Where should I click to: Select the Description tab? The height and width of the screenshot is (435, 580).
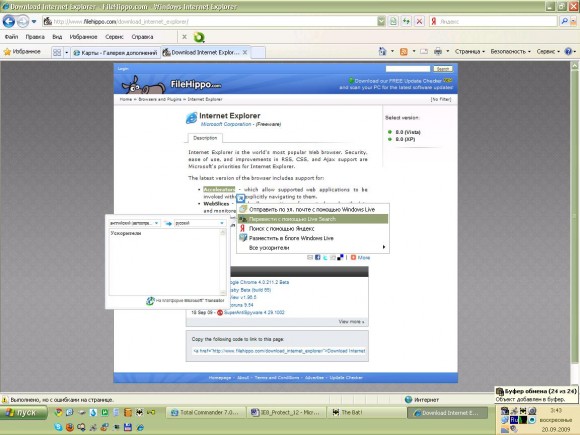(205, 138)
